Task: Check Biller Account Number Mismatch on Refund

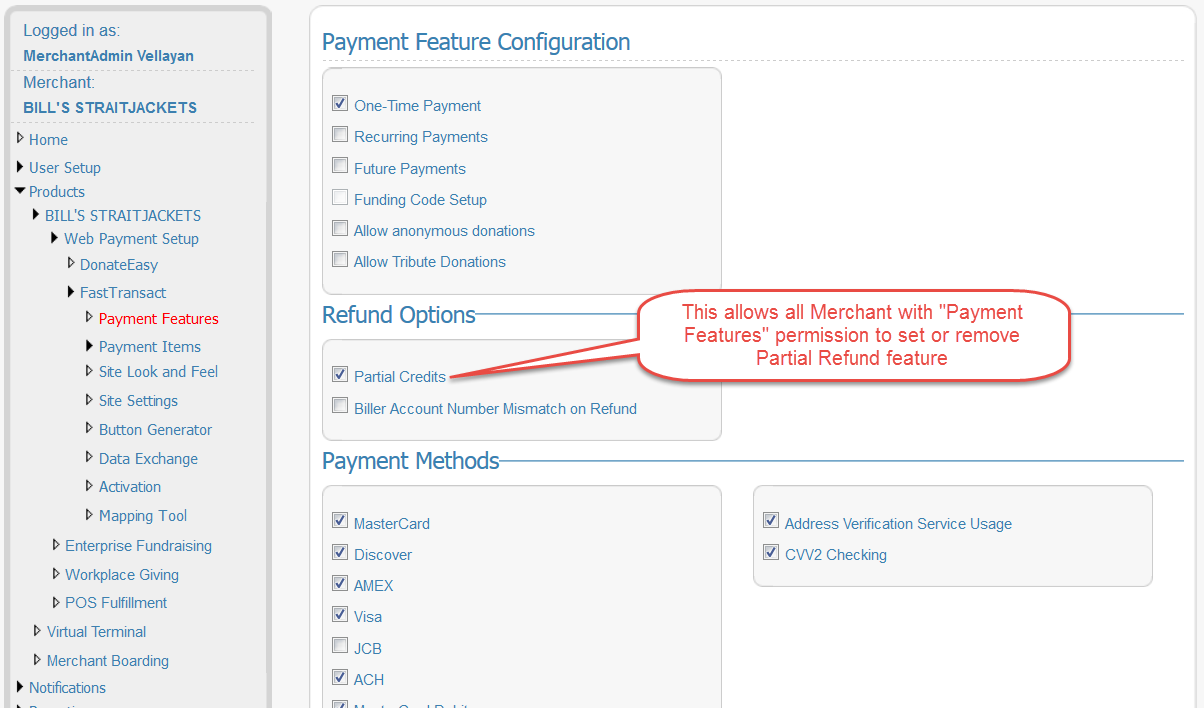Action: [340, 406]
